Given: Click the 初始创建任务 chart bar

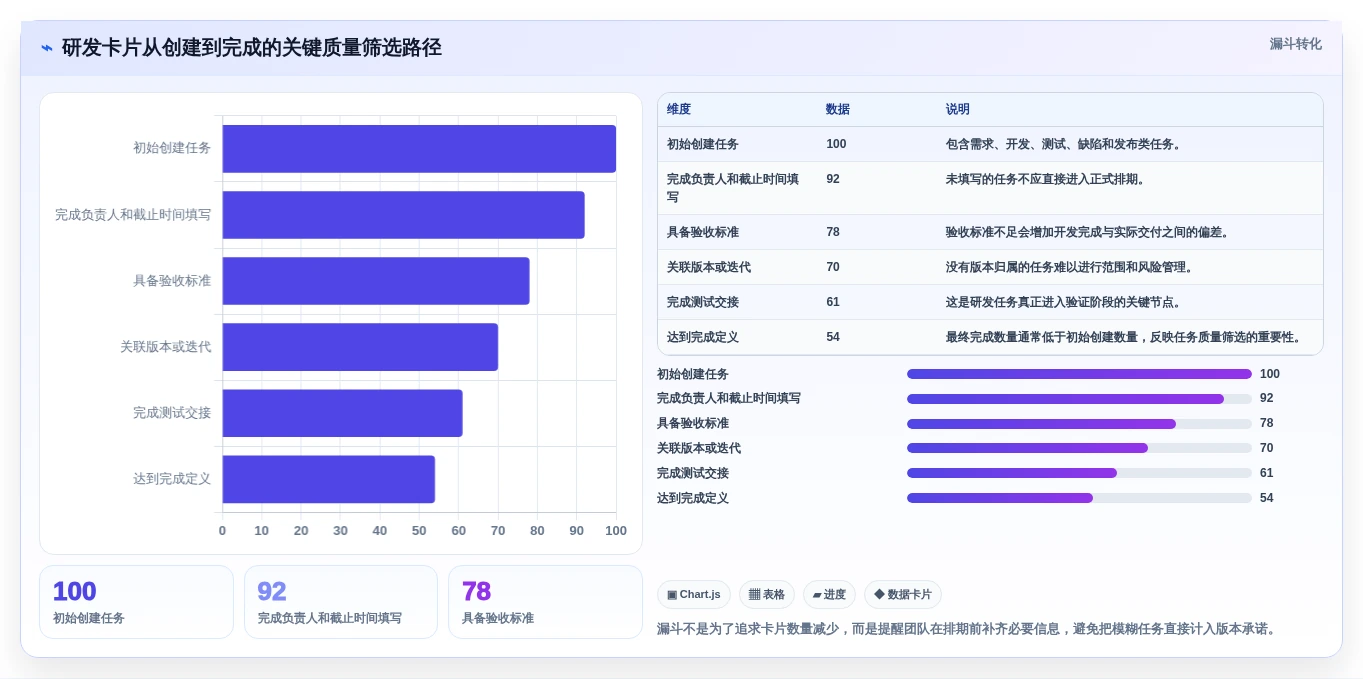Looking at the screenshot, I should click(x=419, y=149).
